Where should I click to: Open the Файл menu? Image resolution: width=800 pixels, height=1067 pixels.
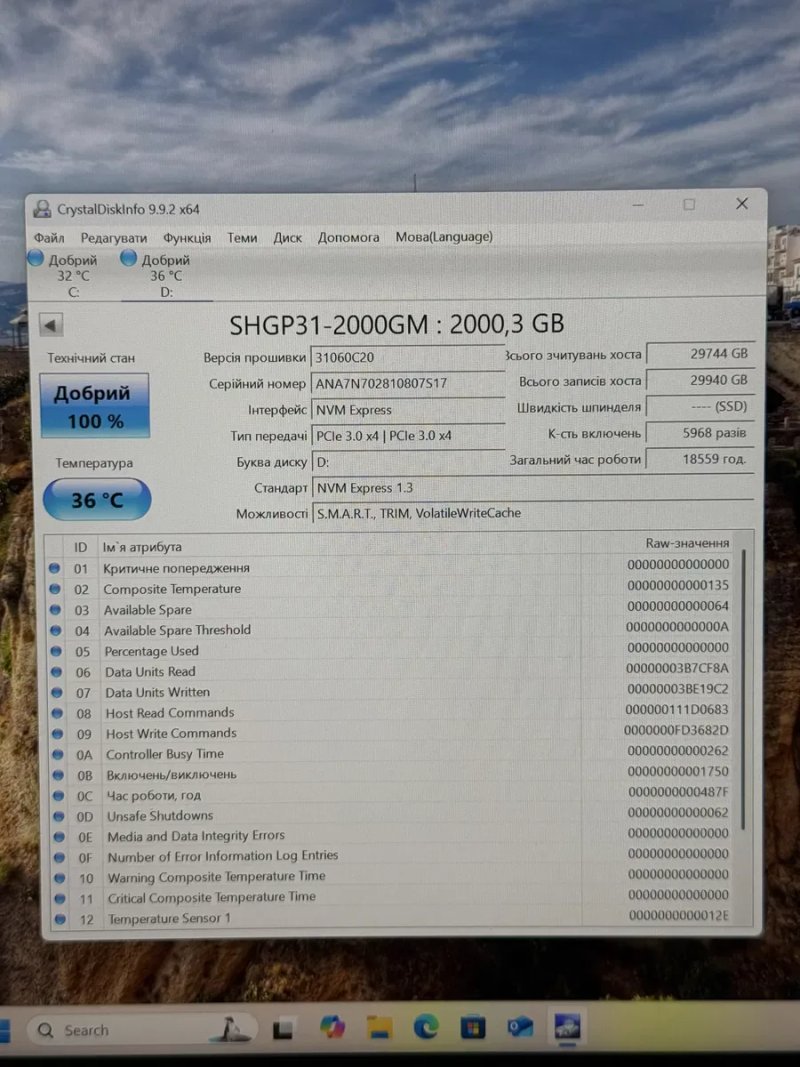(x=49, y=237)
